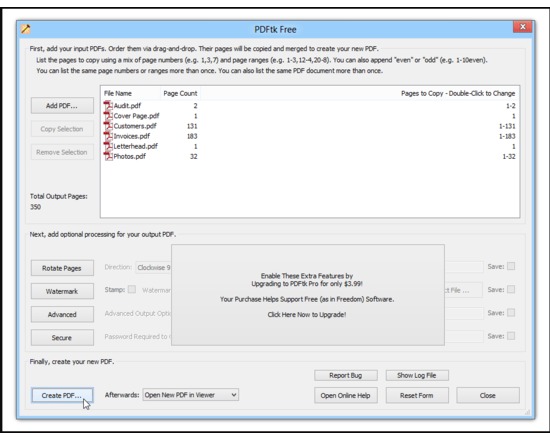The height and width of the screenshot is (440, 550).
Task: Click the Watermark button
Action: [x=62, y=291]
